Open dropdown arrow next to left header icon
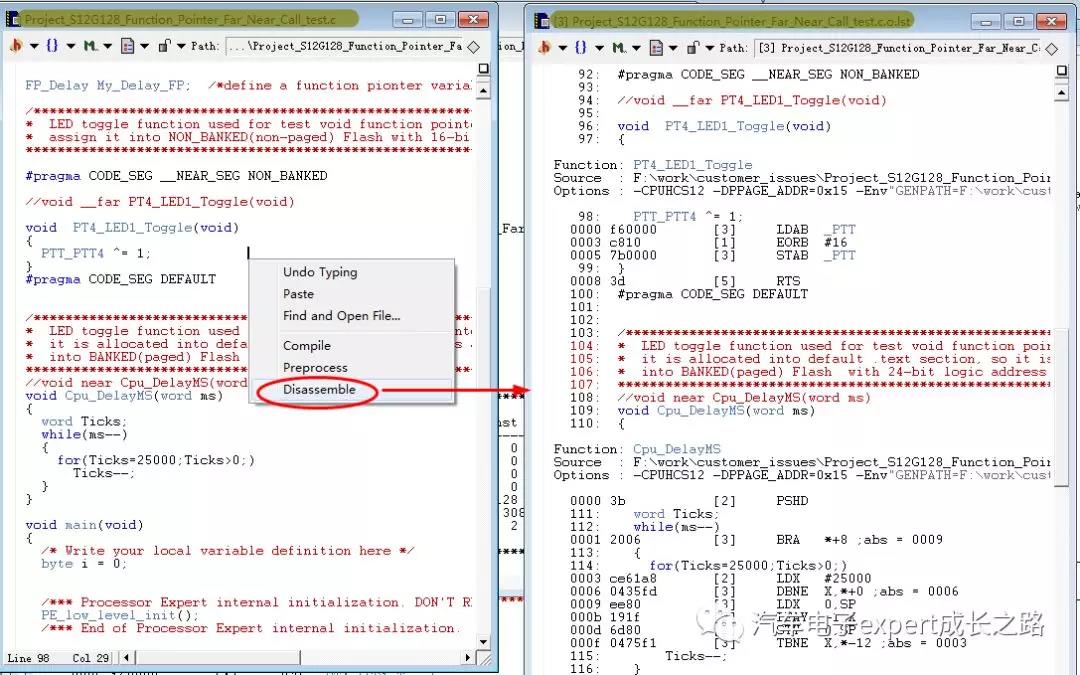Viewport: 1080px width, 675px height. pyautogui.click(x=33, y=46)
